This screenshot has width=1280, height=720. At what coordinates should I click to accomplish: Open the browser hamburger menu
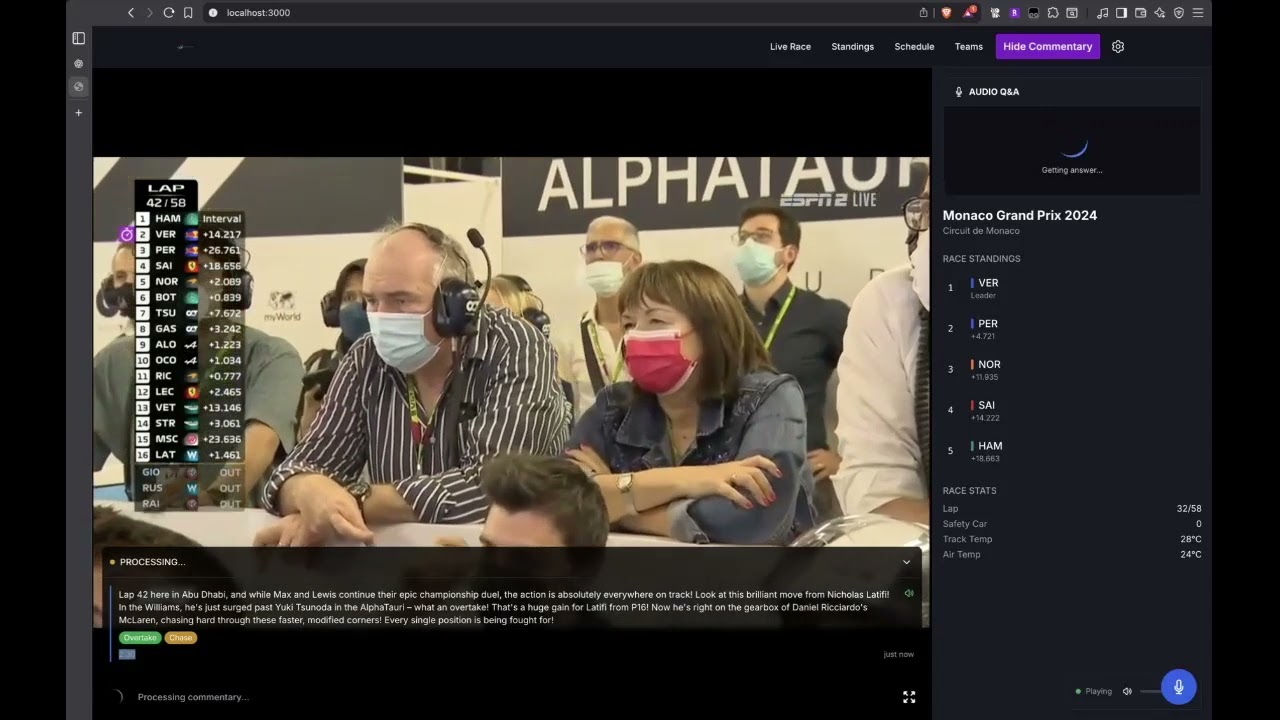click(1198, 13)
